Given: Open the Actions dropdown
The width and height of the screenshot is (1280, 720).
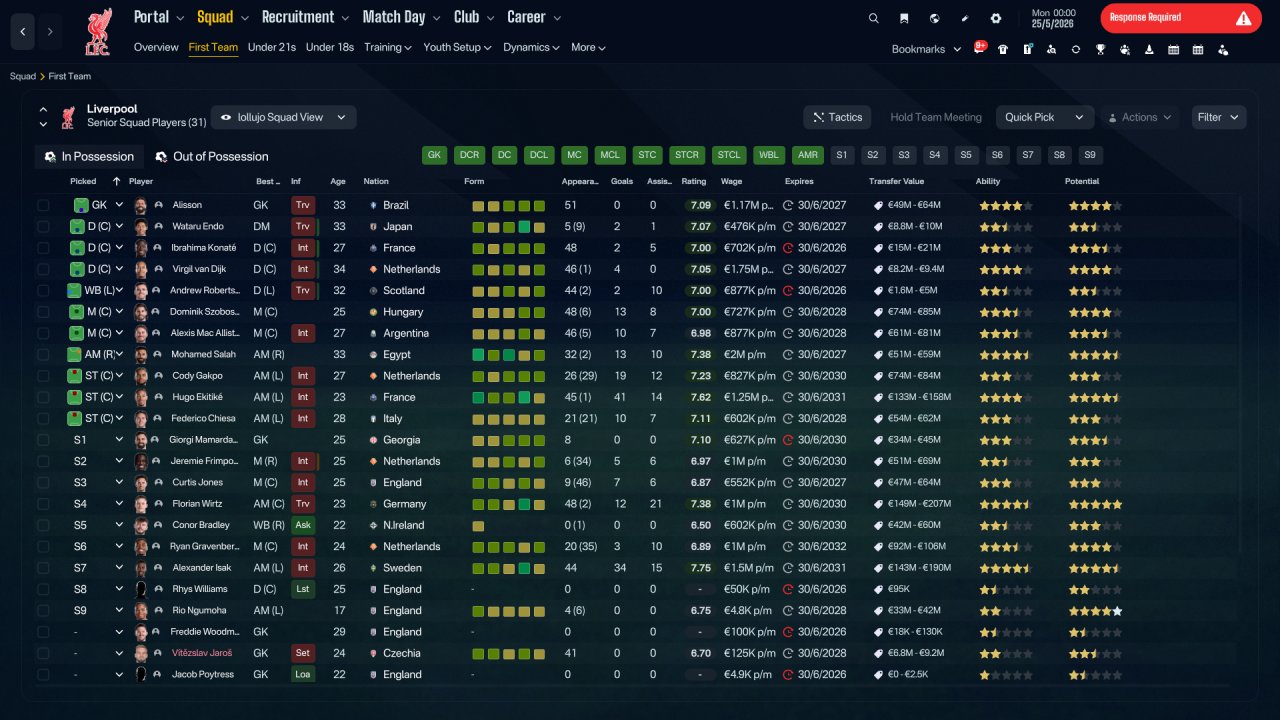Looking at the screenshot, I should tap(1140, 117).
